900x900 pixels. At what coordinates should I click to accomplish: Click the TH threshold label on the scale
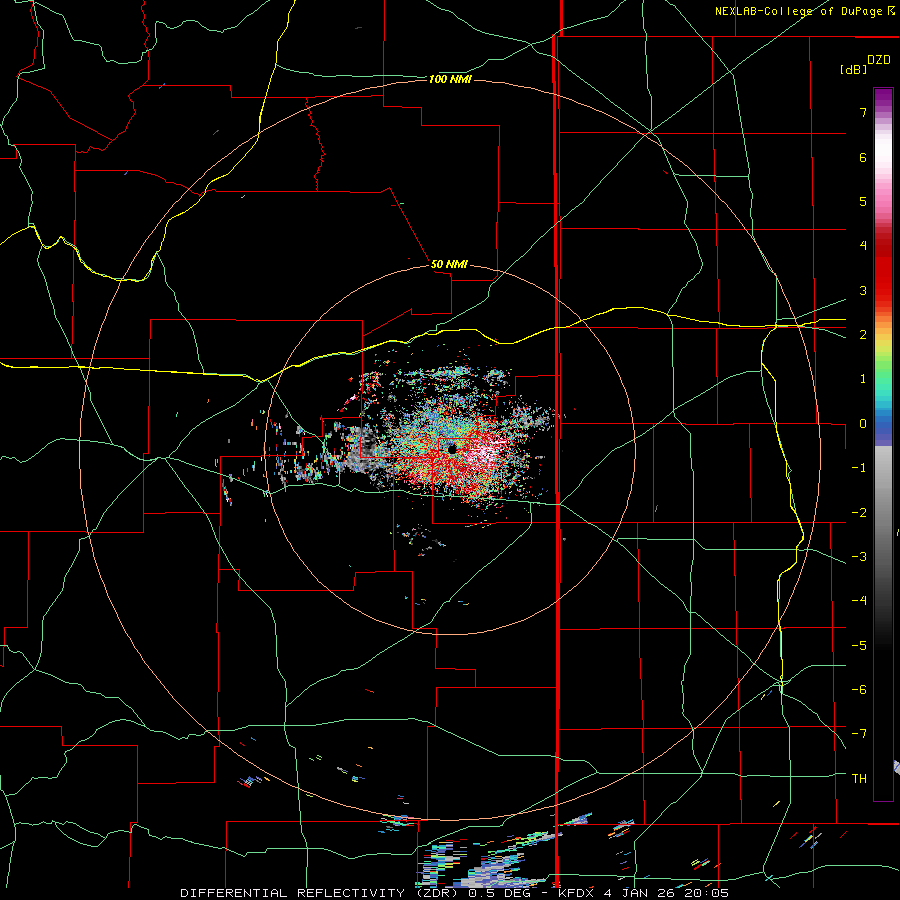point(859,779)
